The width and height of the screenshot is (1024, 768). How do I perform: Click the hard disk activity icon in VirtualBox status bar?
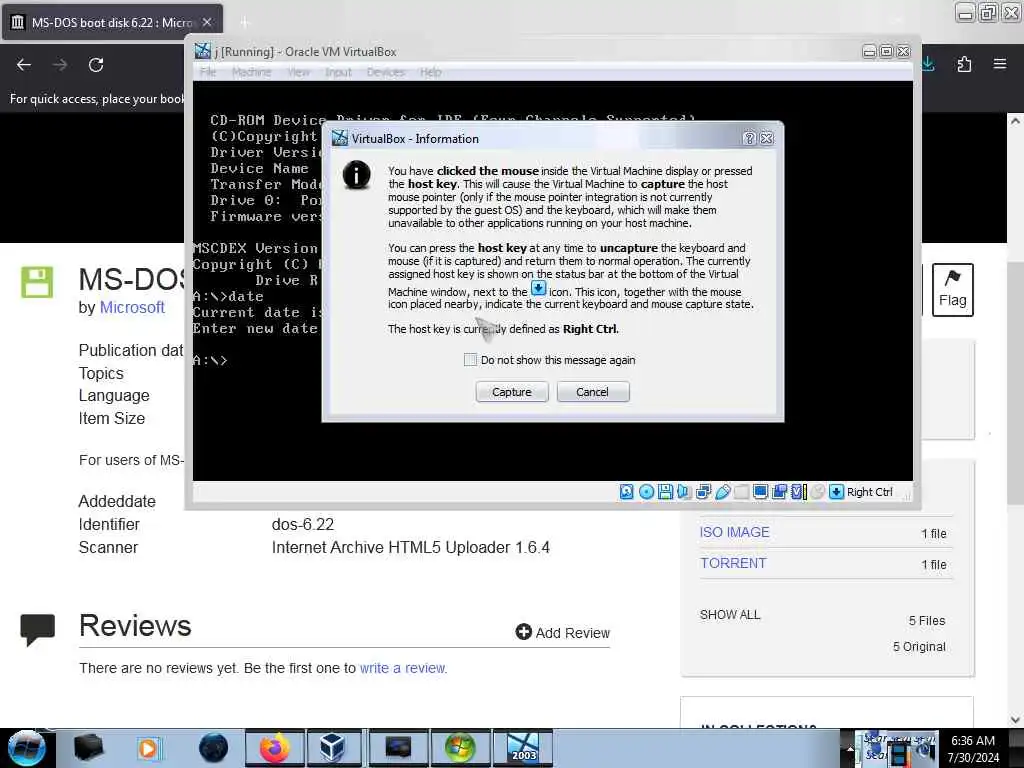626,492
